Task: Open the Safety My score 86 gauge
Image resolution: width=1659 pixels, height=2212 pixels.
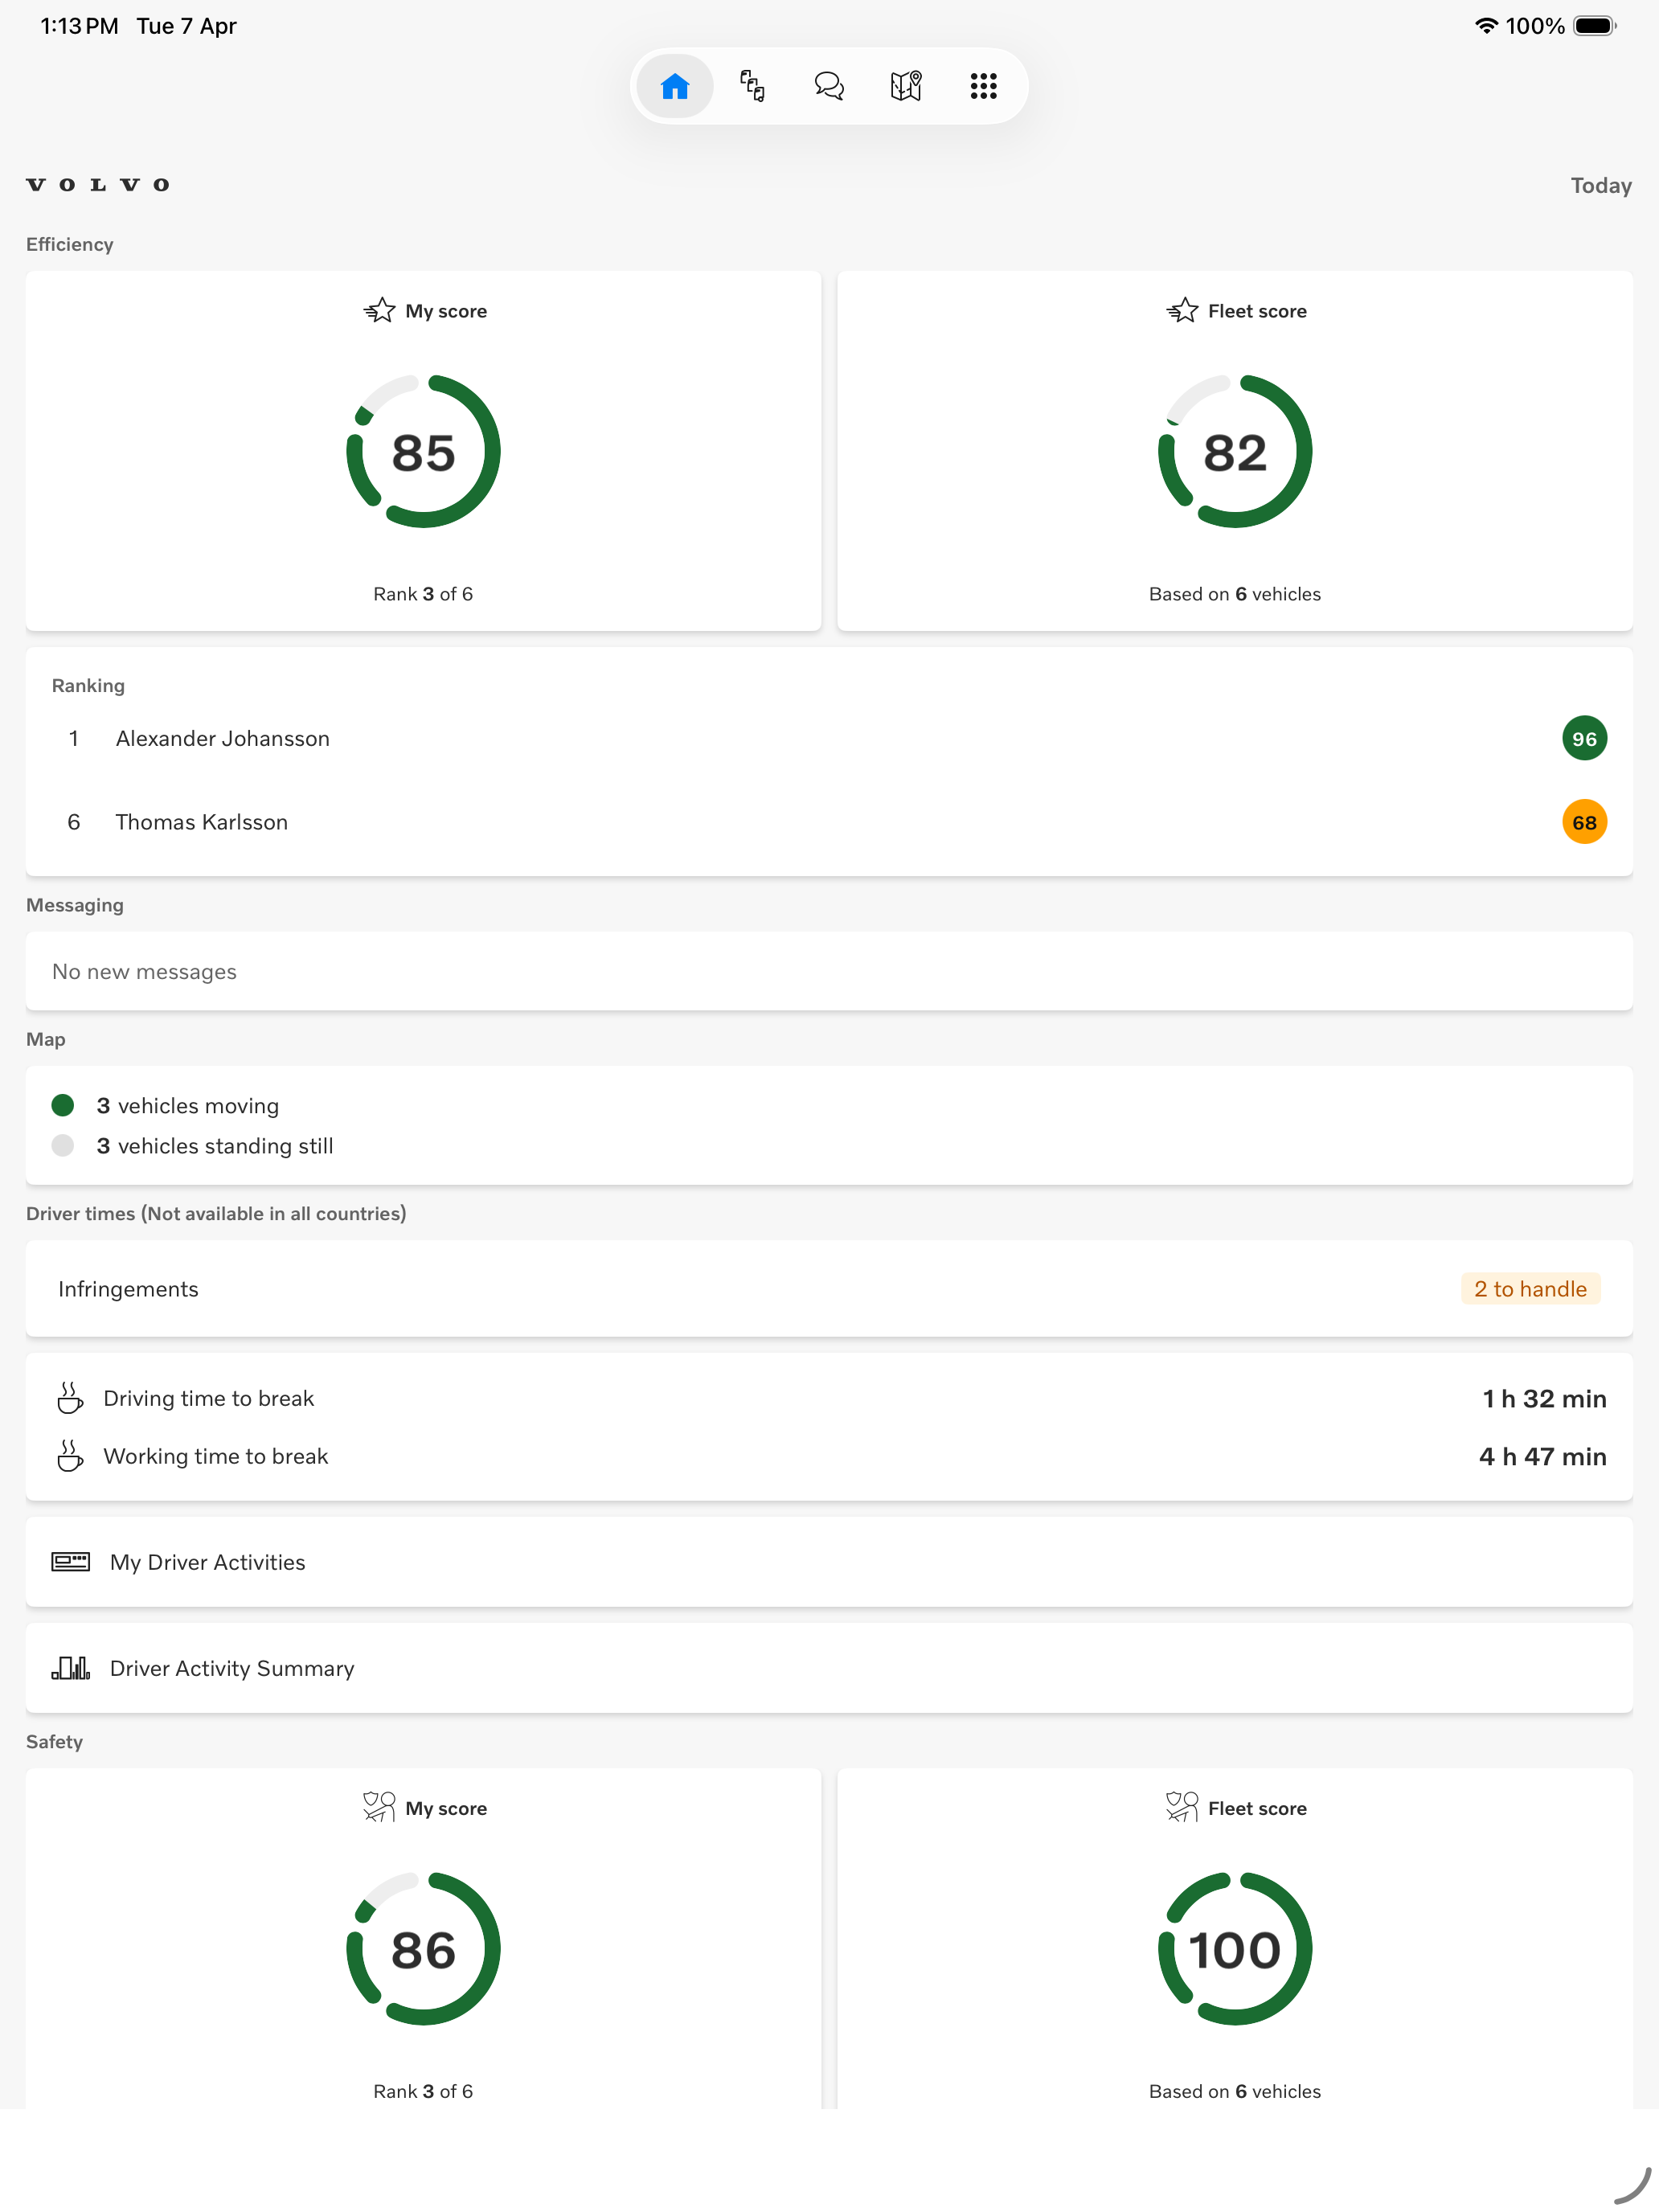Action: 423,1949
